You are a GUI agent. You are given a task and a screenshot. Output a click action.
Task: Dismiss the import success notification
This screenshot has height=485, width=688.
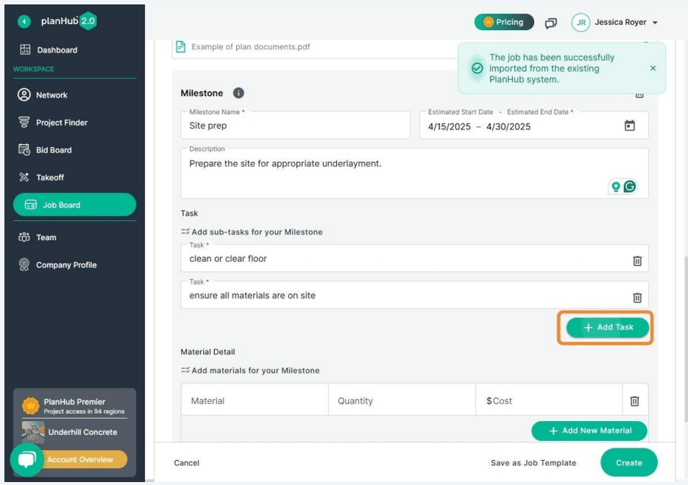653,68
